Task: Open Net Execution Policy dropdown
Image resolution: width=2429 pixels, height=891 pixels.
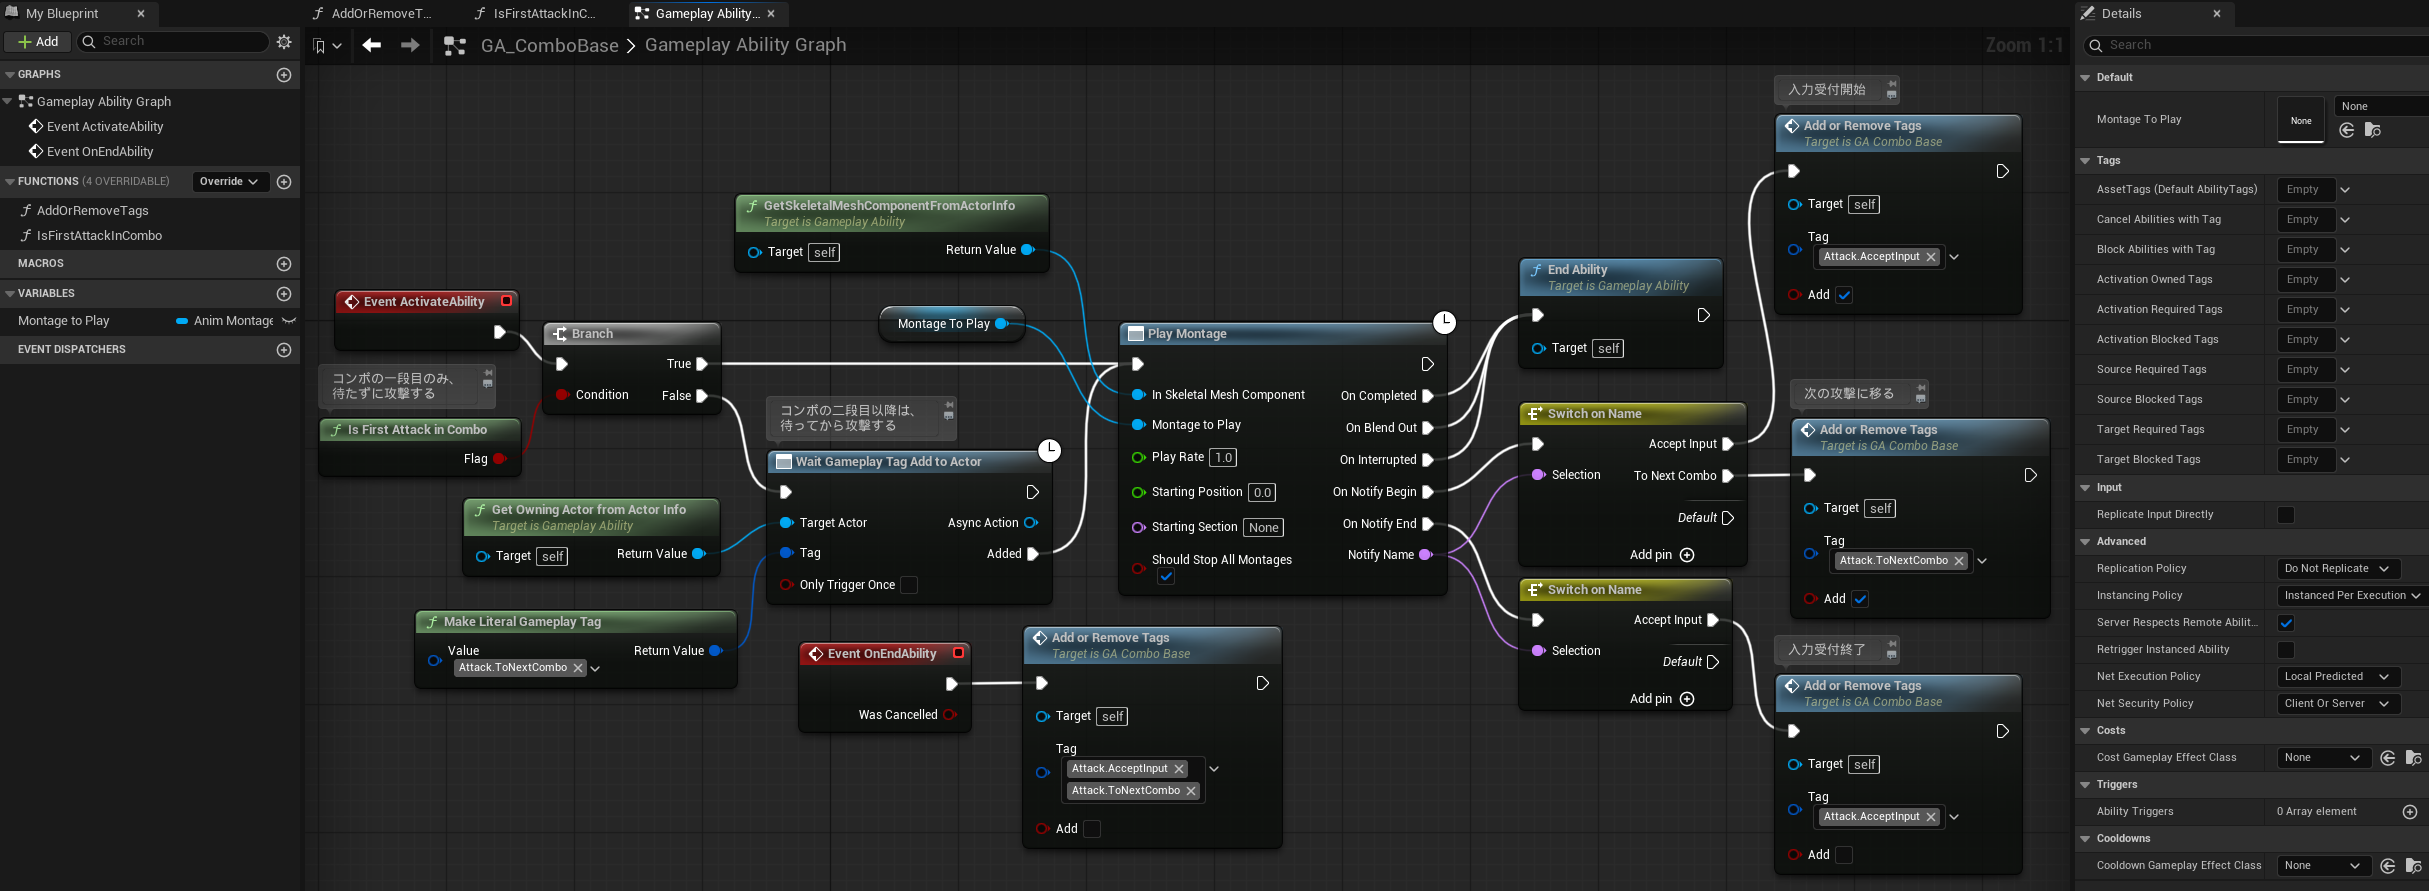Action: pyautogui.click(x=2337, y=677)
